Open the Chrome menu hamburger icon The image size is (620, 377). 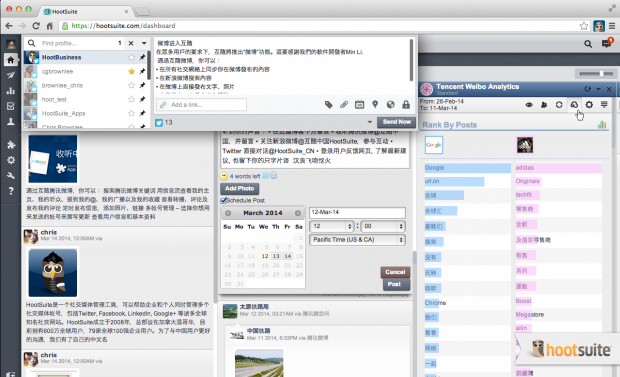click(x=612, y=26)
